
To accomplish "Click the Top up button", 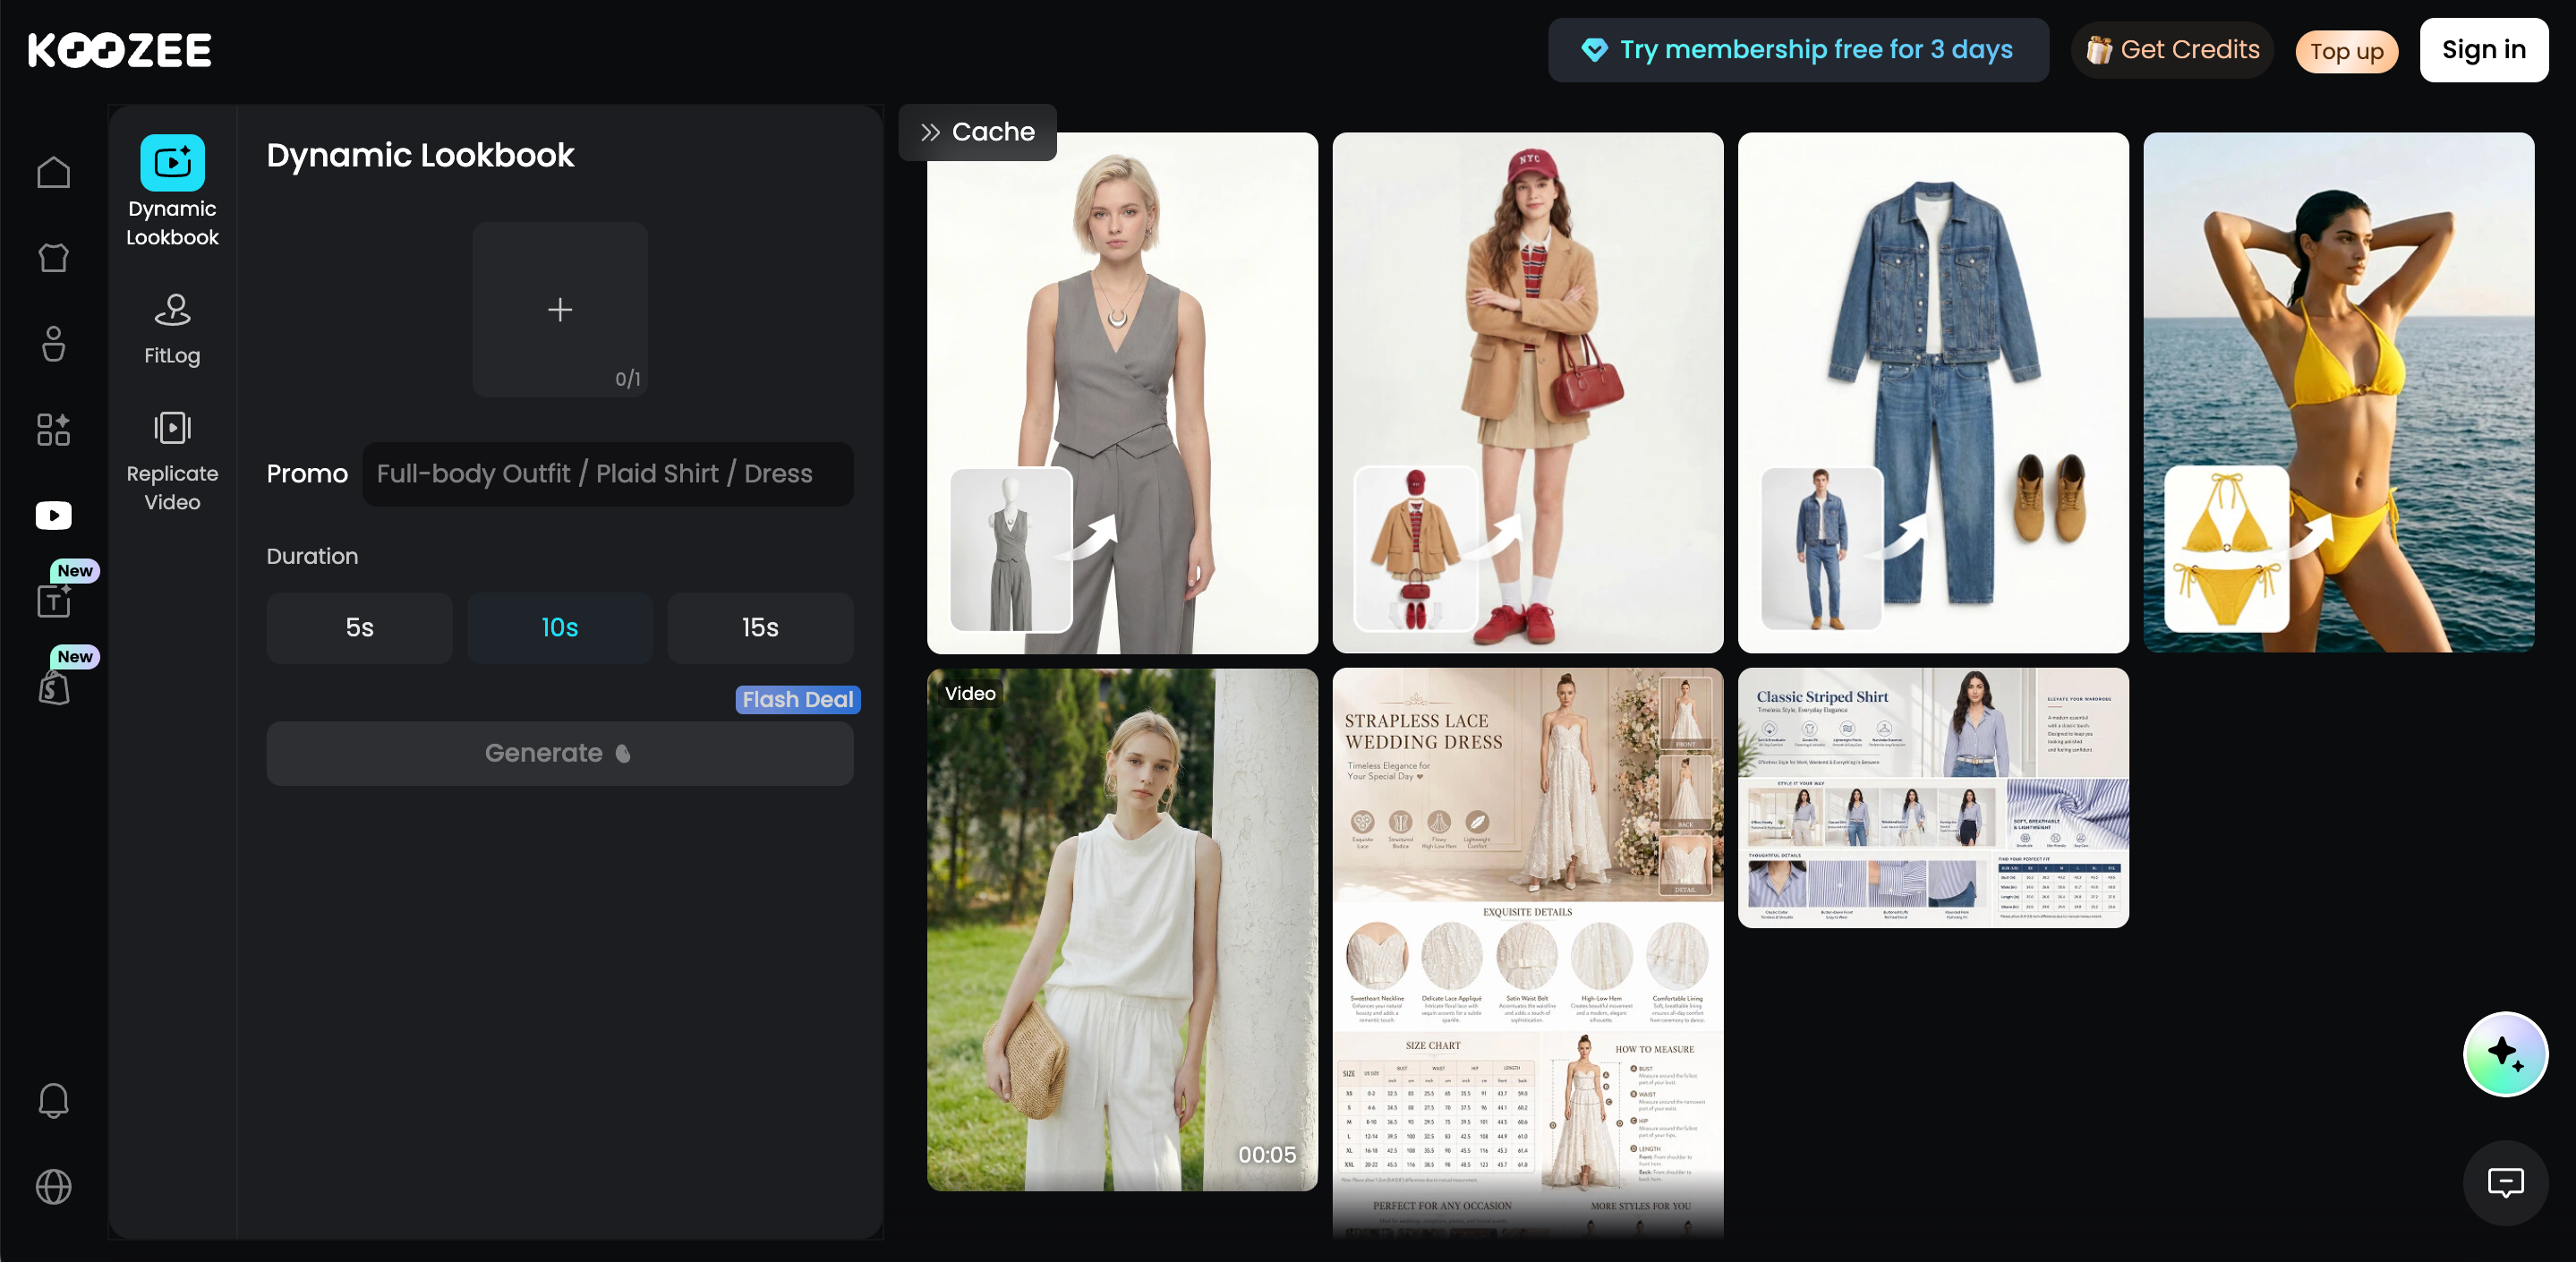I will [x=2346, y=52].
